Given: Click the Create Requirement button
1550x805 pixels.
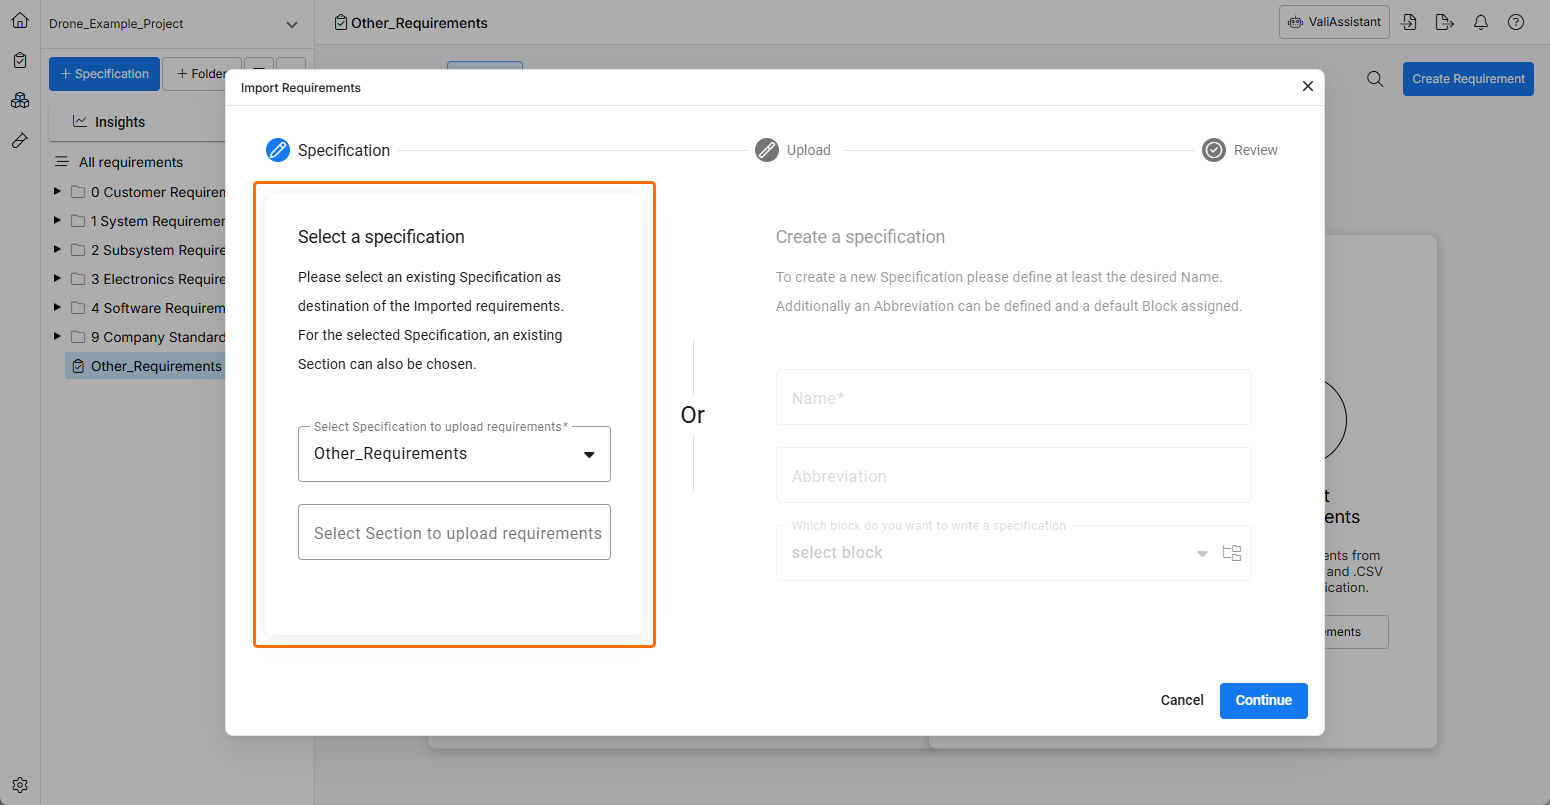Looking at the screenshot, I should tap(1468, 79).
